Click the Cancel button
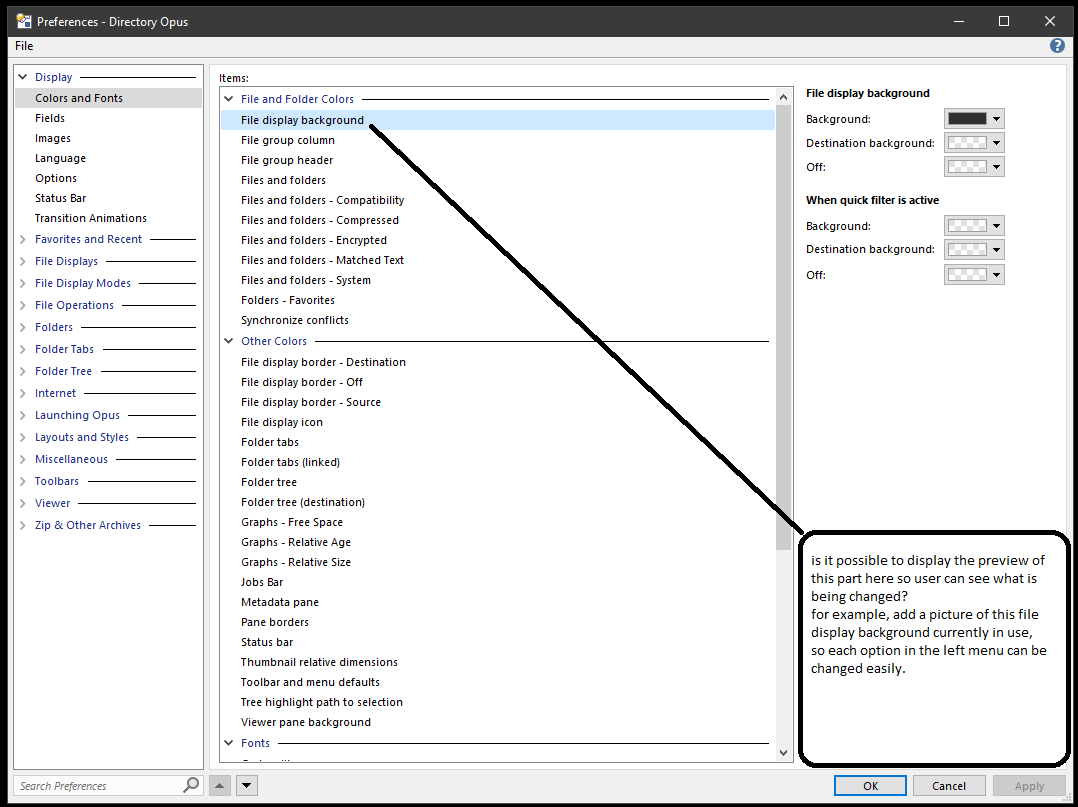 click(x=949, y=786)
